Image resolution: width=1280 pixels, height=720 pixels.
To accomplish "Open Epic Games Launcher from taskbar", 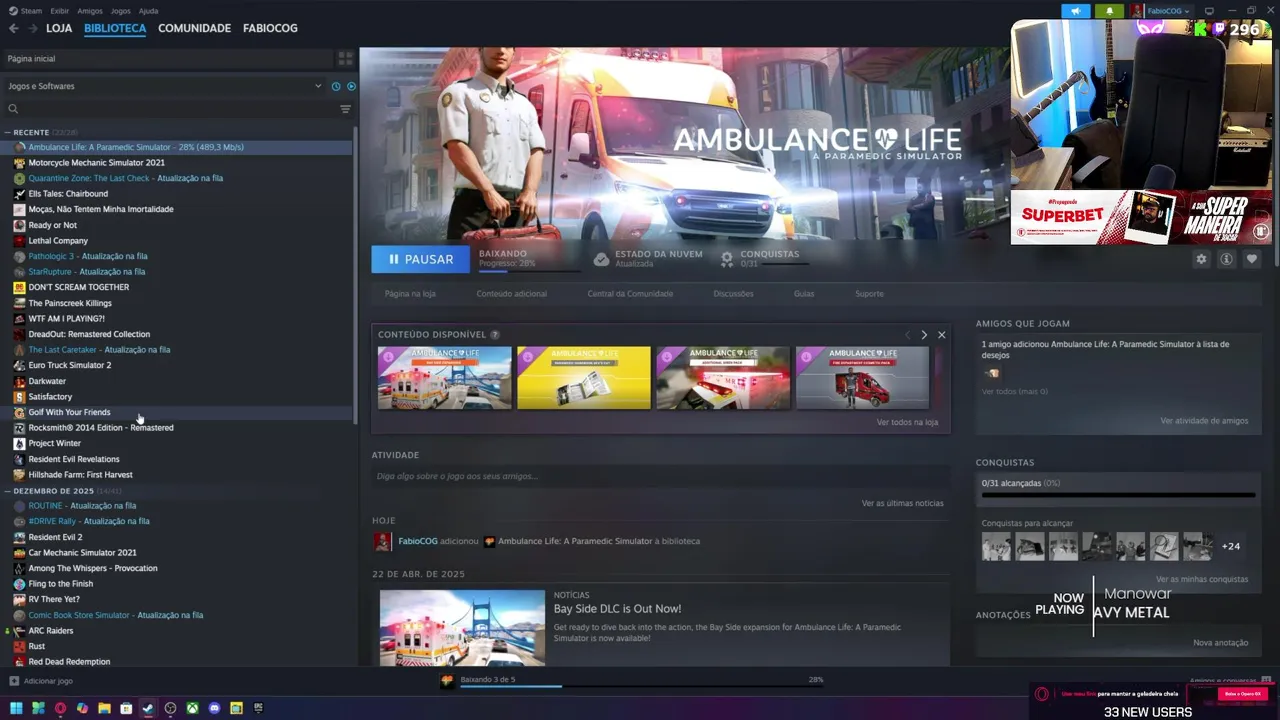I will pos(258,708).
